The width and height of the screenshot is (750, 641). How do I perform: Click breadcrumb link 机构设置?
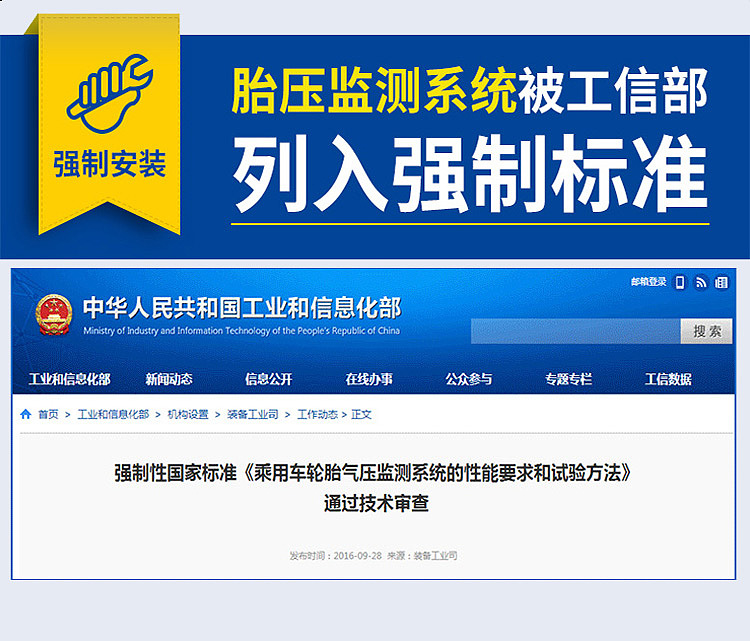click(x=188, y=414)
